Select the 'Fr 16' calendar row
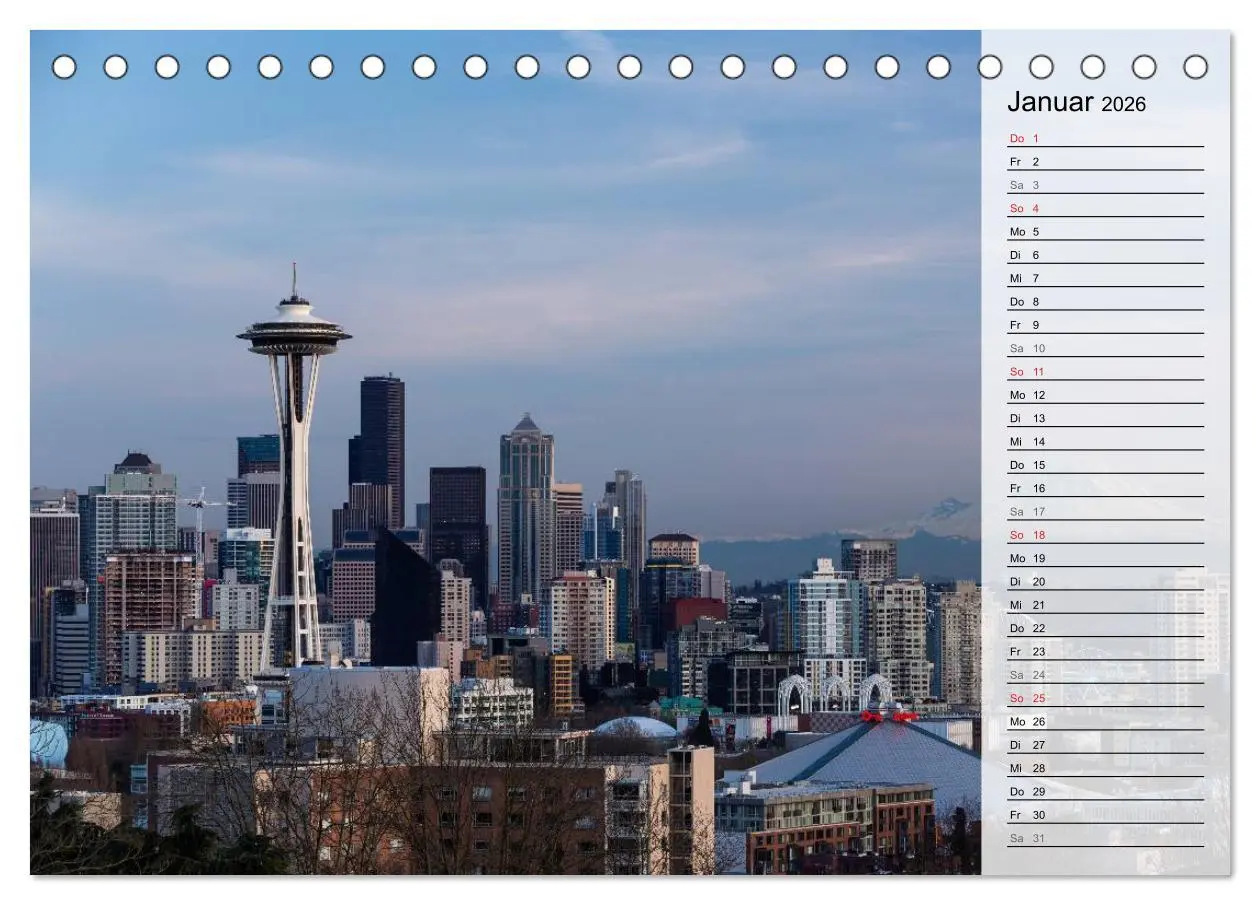The width and height of the screenshot is (1260, 905). click(1105, 488)
